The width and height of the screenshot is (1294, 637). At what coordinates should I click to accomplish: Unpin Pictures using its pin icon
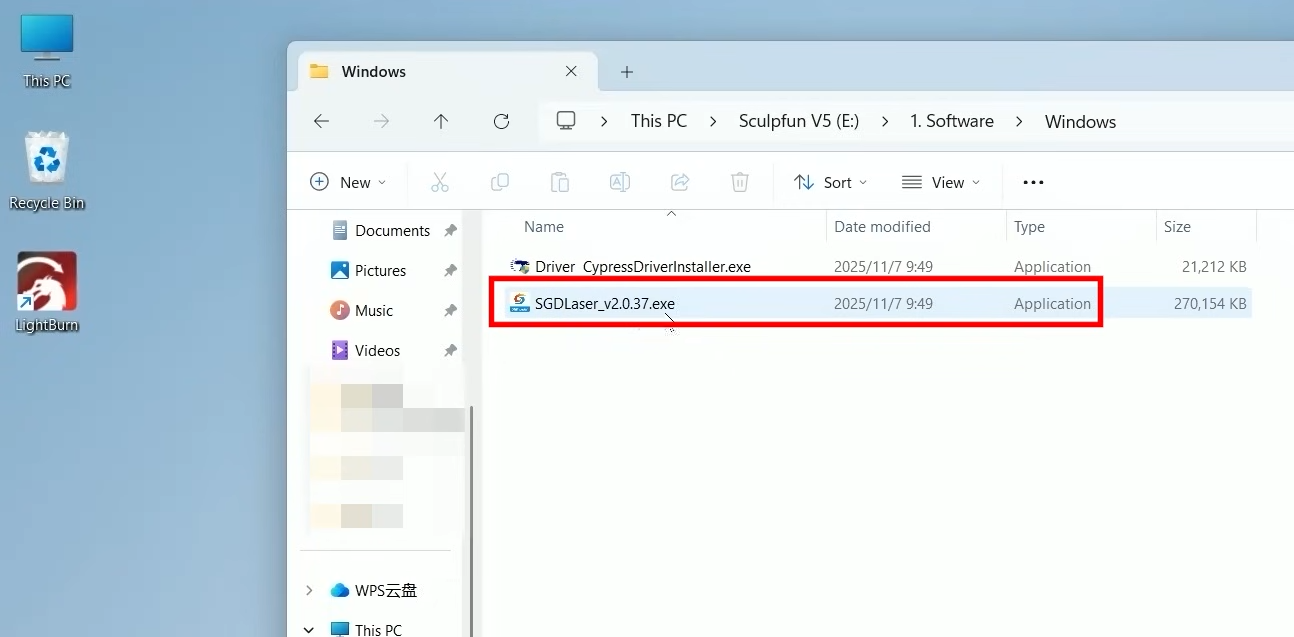[450, 270]
